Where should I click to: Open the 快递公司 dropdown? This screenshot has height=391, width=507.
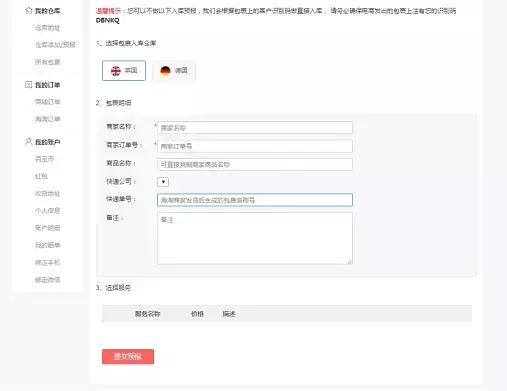click(x=163, y=182)
